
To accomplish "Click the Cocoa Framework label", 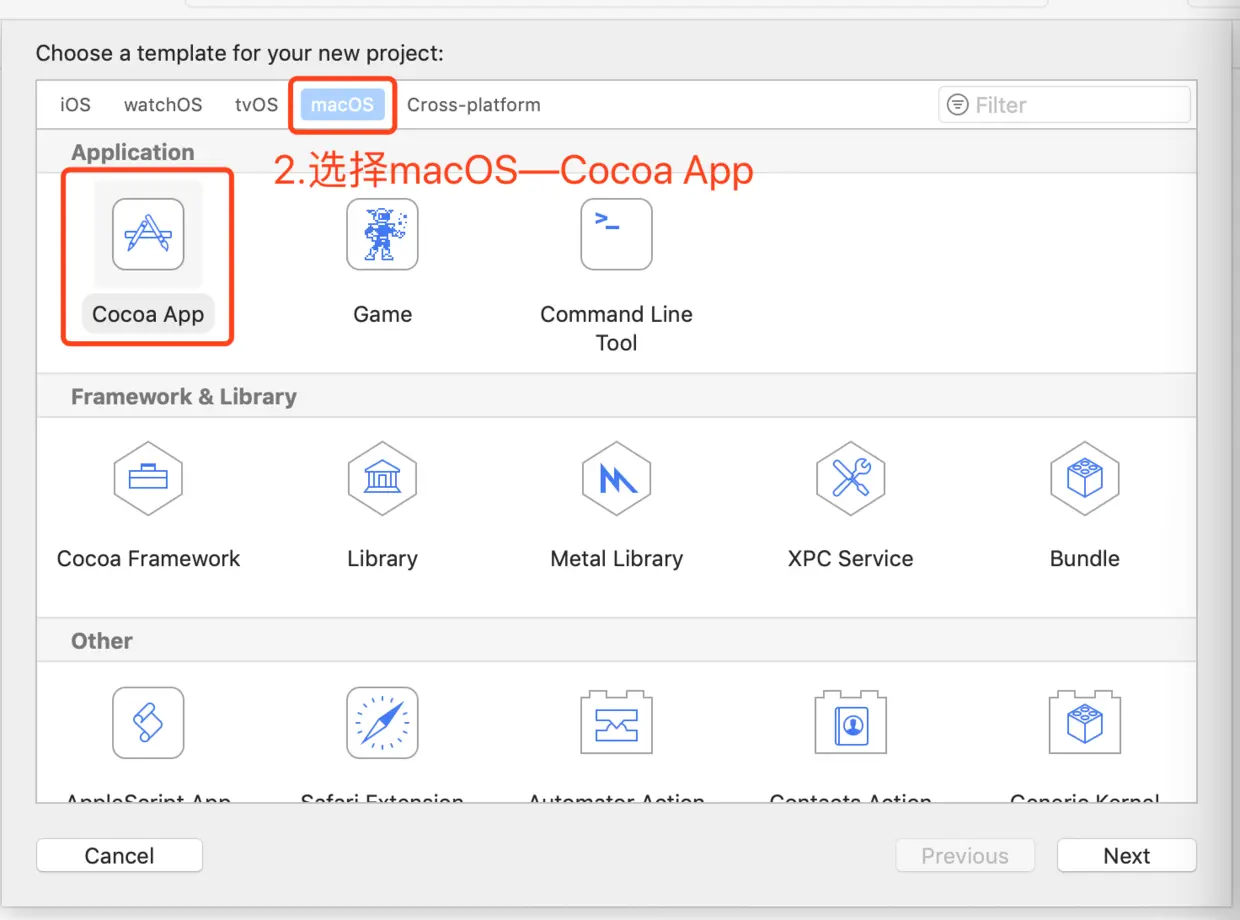I will click(148, 559).
